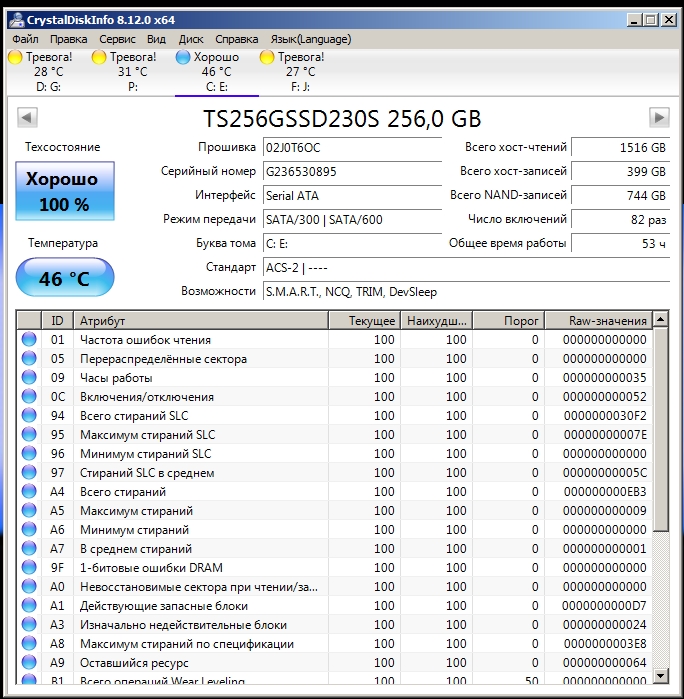Click status orb for attribute A6
The height and width of the screenshot is (699, 684).
(x=29, y=530)
